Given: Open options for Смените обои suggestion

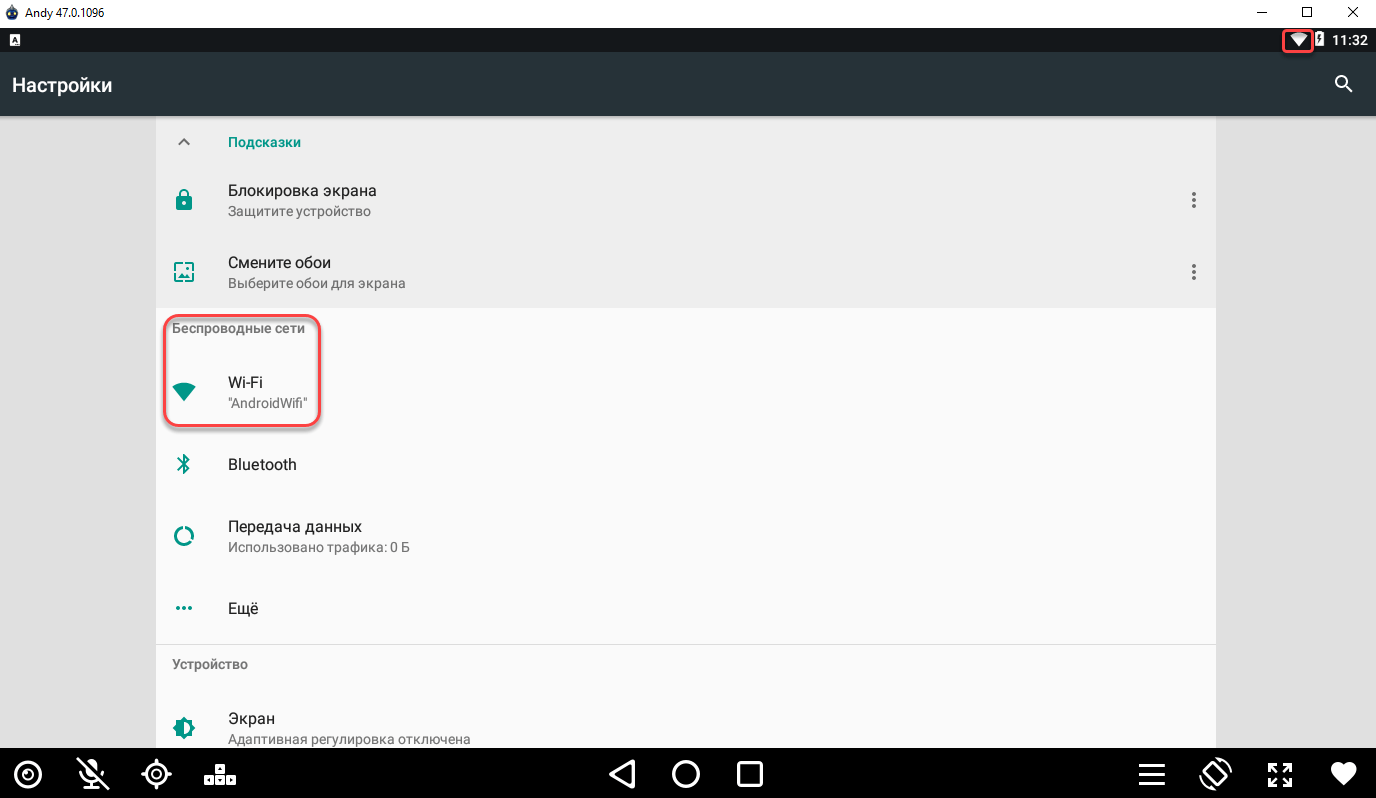Looking at the screenshot, I should pyautogui.click(x=1193, y=272).
